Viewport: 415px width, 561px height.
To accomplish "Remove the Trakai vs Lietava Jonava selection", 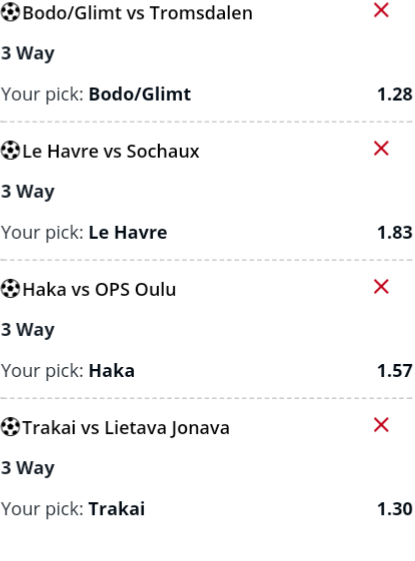I will point(381,425).
